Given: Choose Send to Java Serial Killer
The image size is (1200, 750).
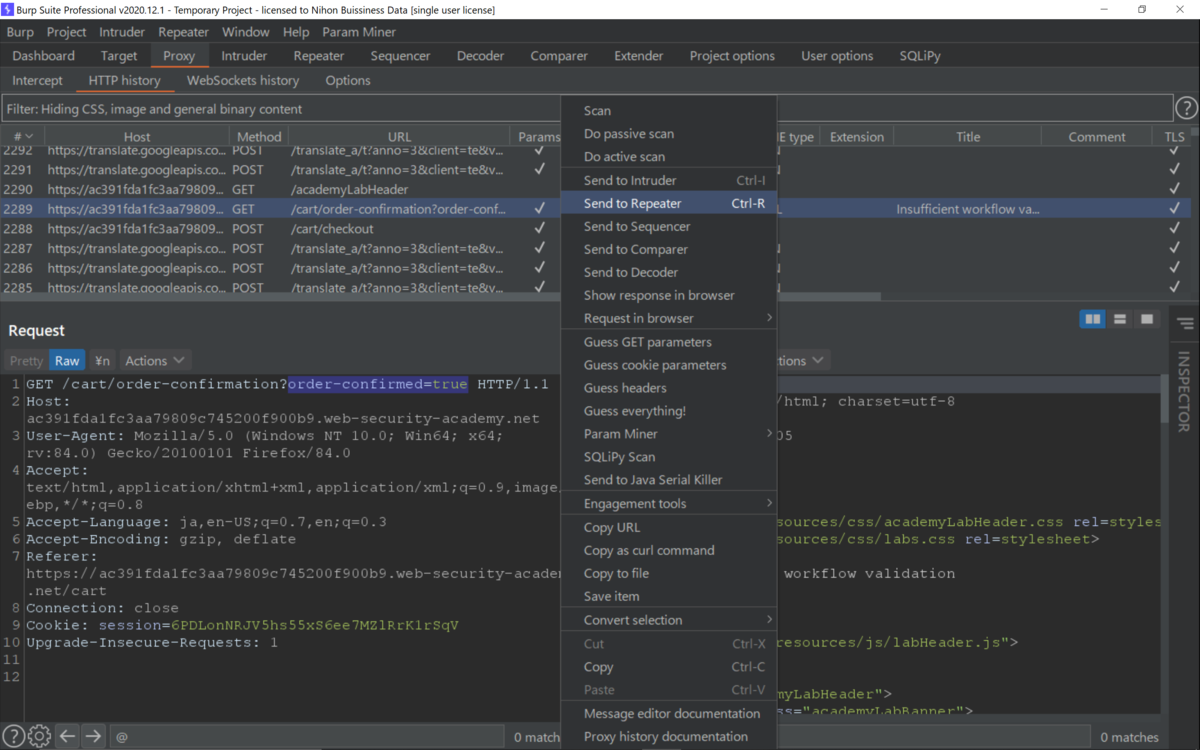Looking at the screenshot, I should pos(669,479).
